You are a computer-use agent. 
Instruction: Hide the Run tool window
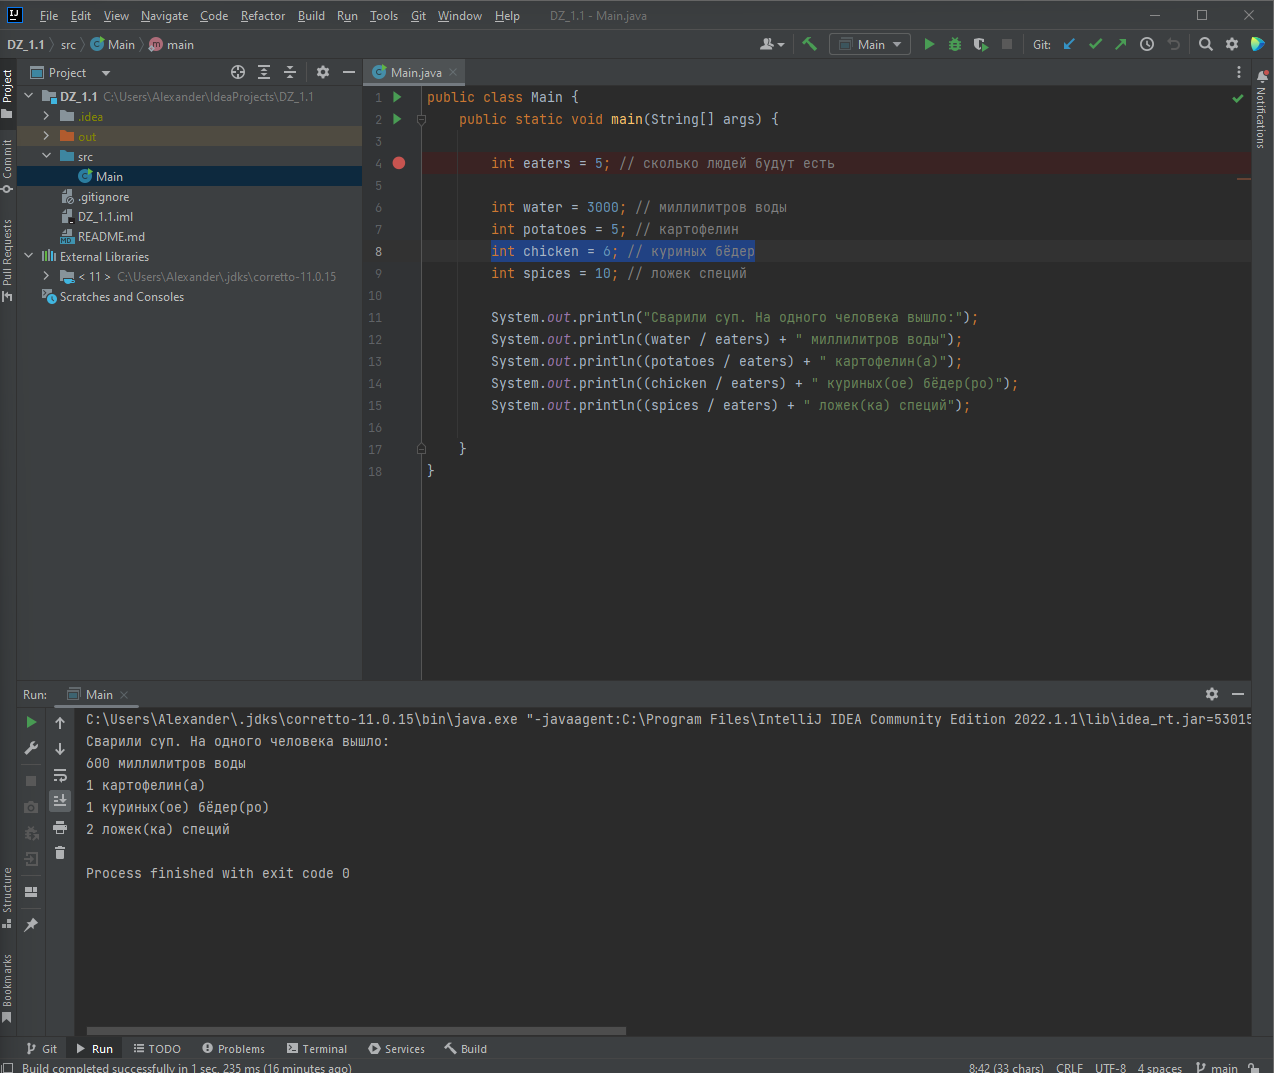1238,694
